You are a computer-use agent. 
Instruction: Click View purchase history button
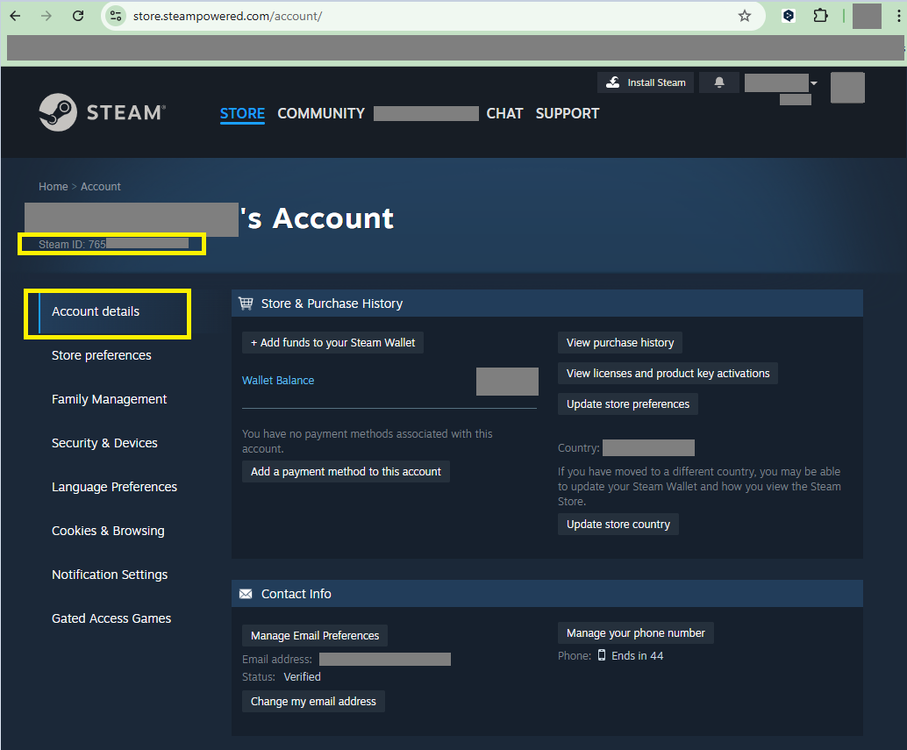[x=620, y=343]
